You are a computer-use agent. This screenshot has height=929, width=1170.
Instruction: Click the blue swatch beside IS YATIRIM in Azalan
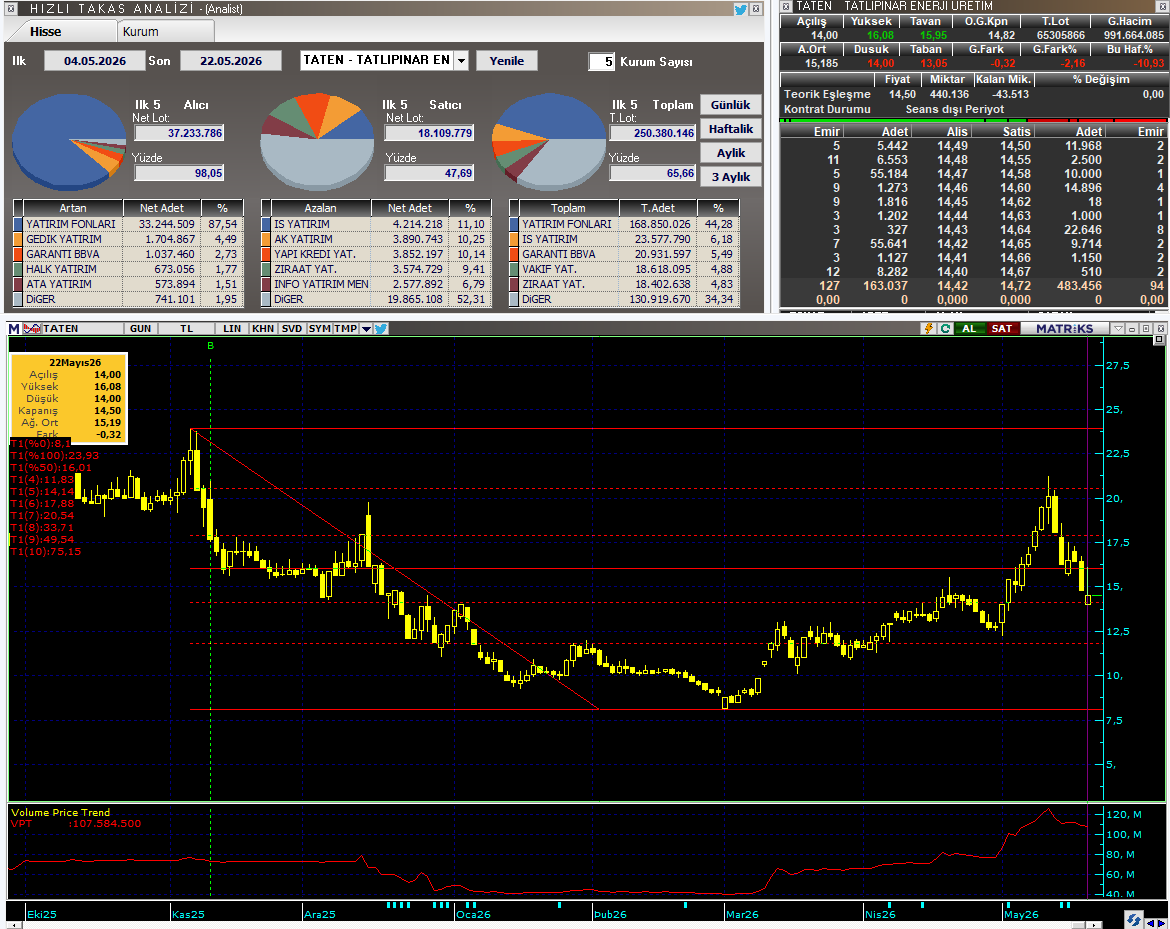[x=266, y=225]
